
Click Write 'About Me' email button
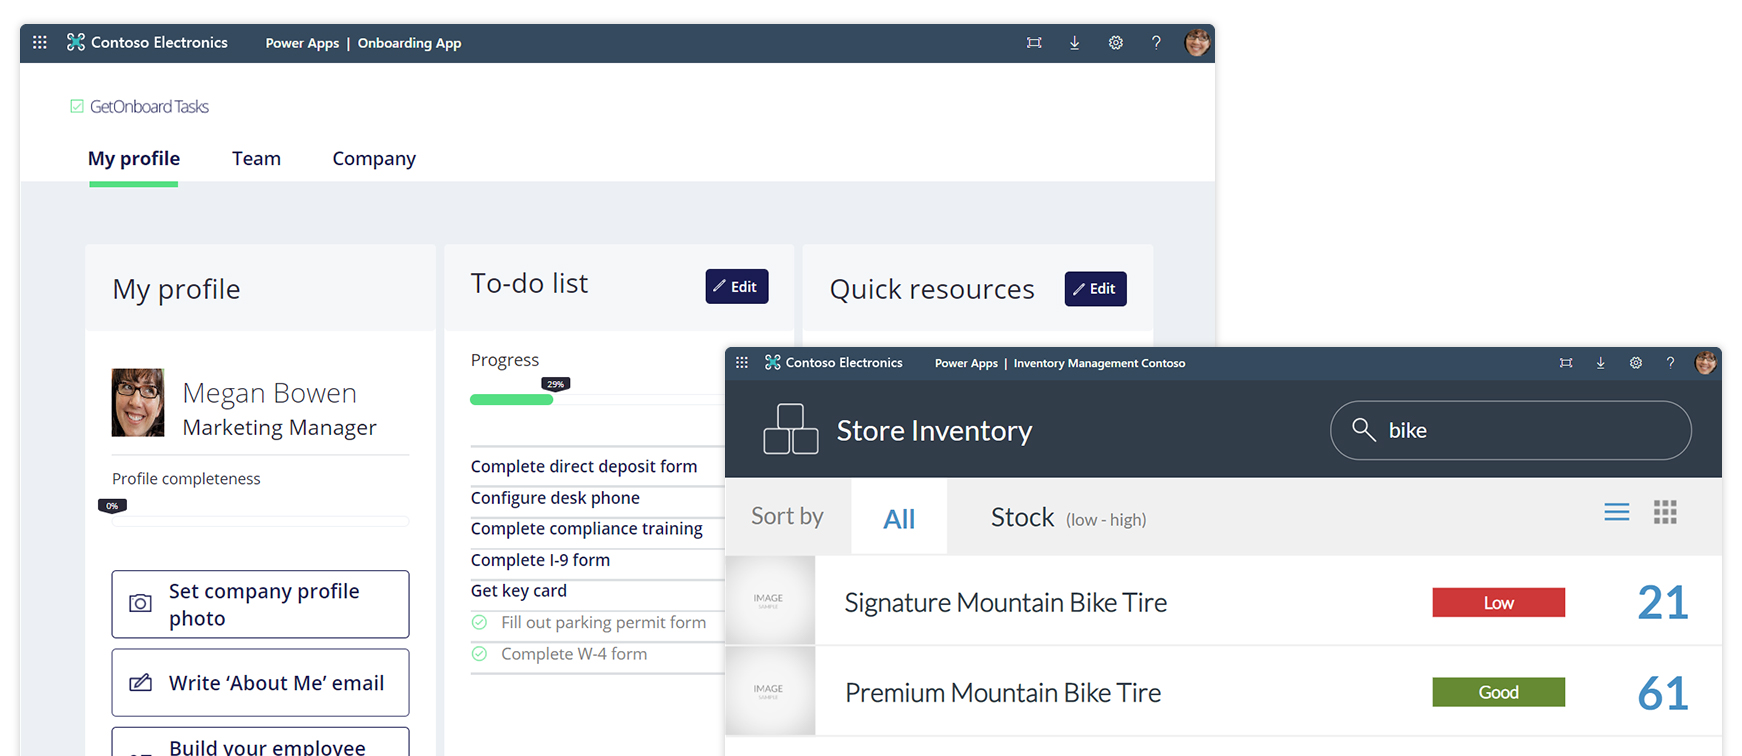261,683
